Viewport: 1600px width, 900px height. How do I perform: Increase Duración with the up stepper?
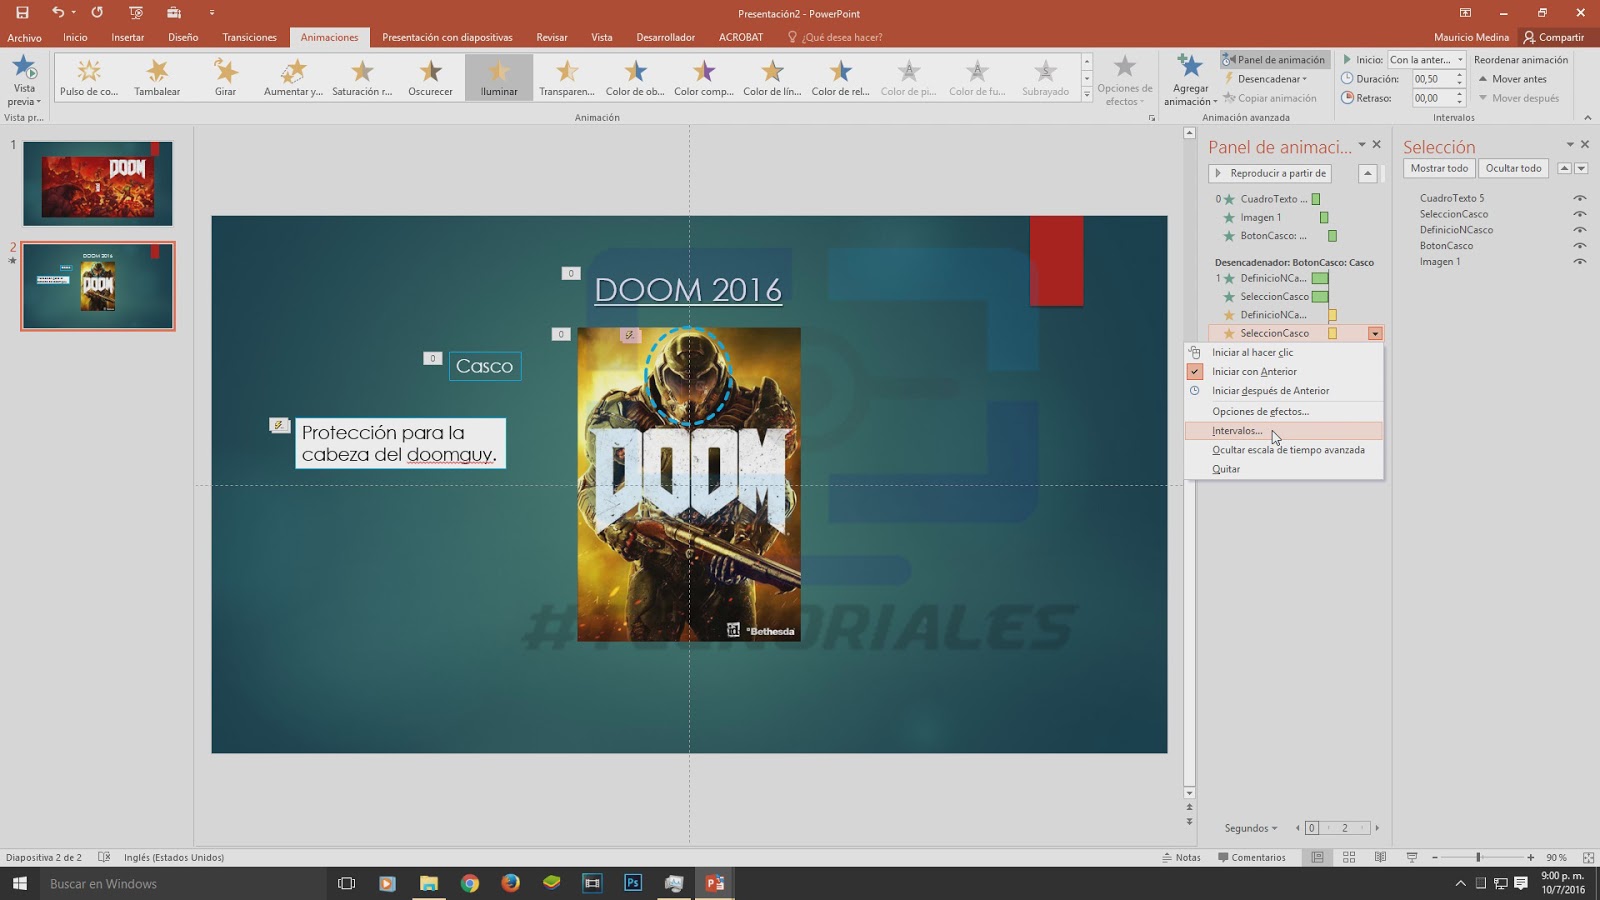(1459, 74)
